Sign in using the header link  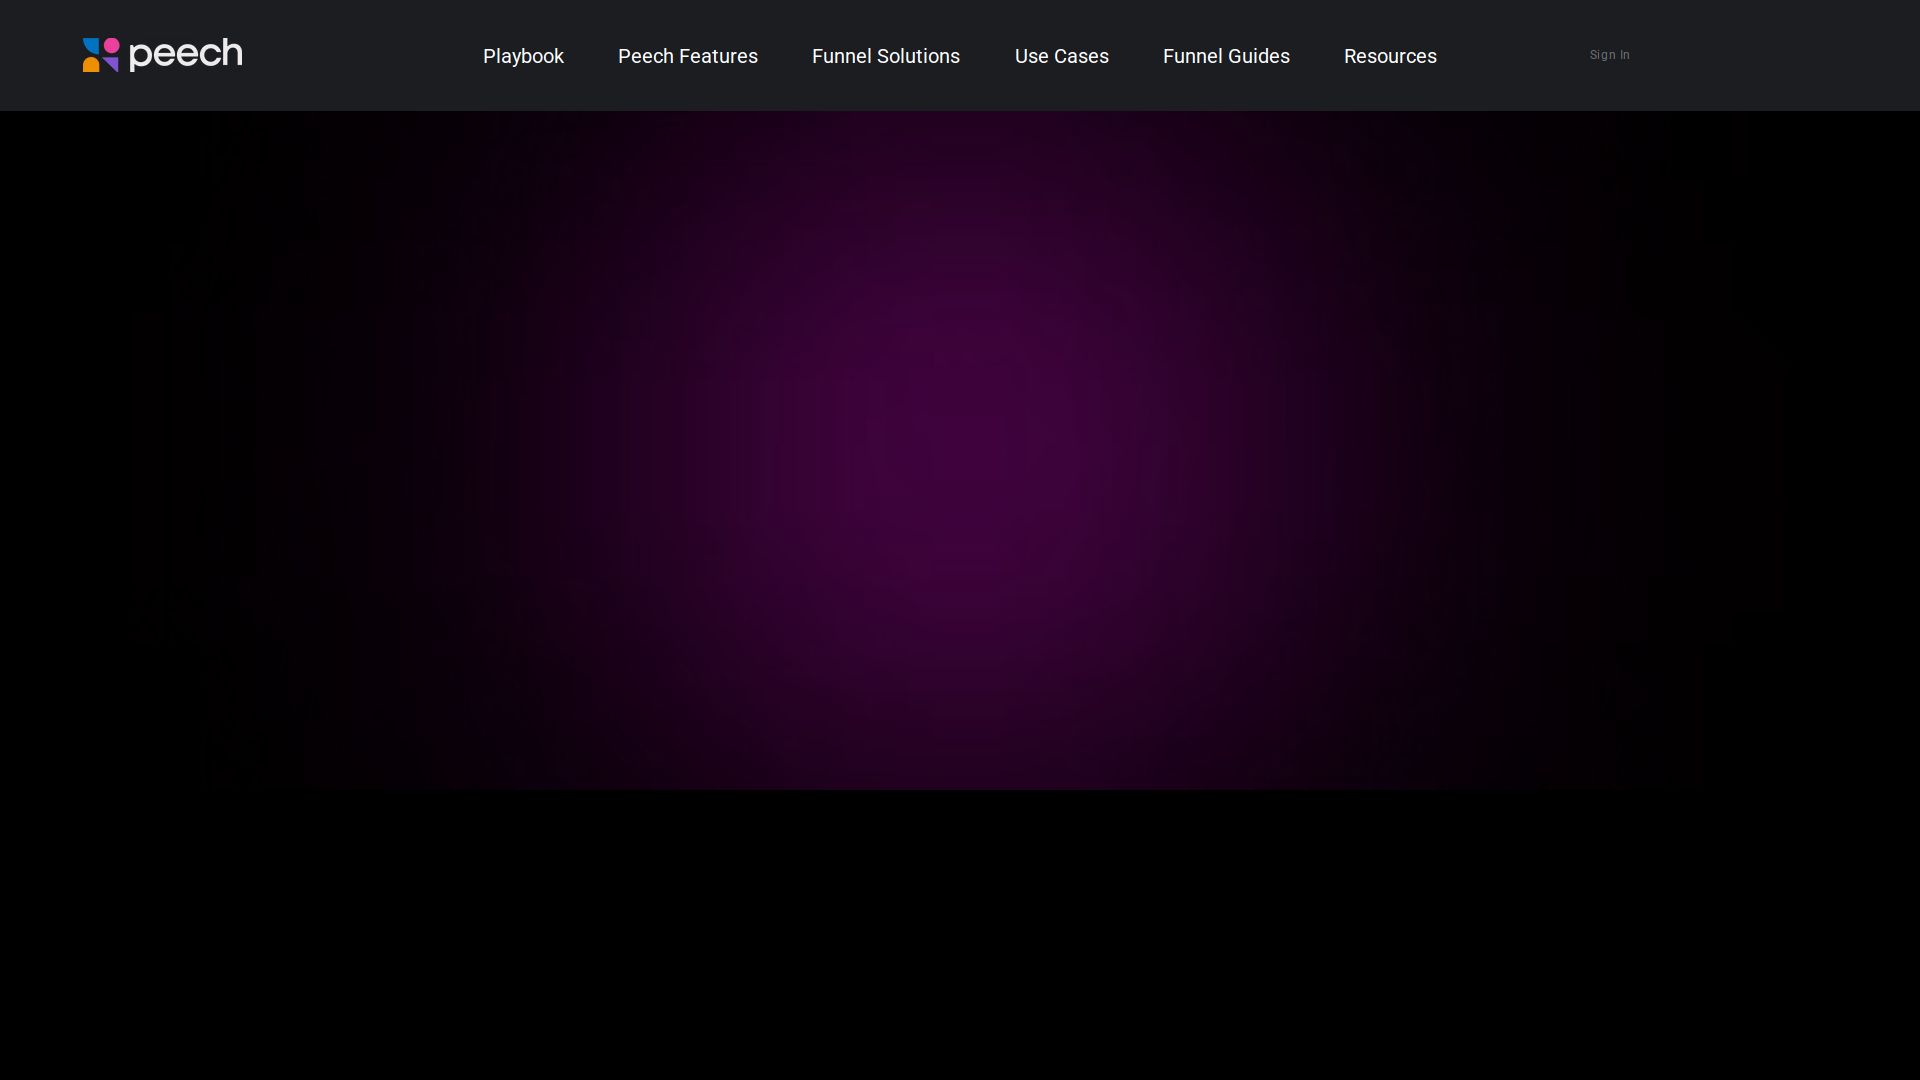(1609, 55)
